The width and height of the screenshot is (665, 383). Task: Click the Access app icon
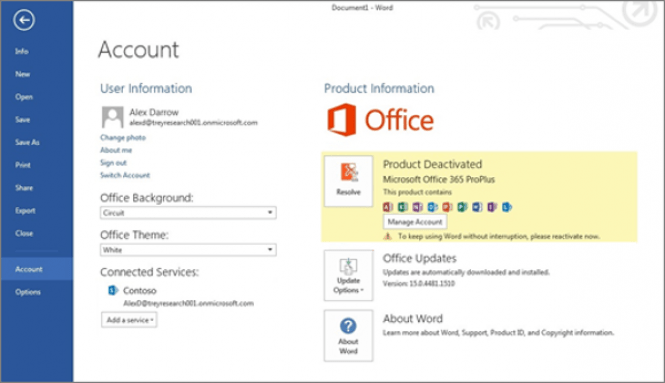(388, 207)
